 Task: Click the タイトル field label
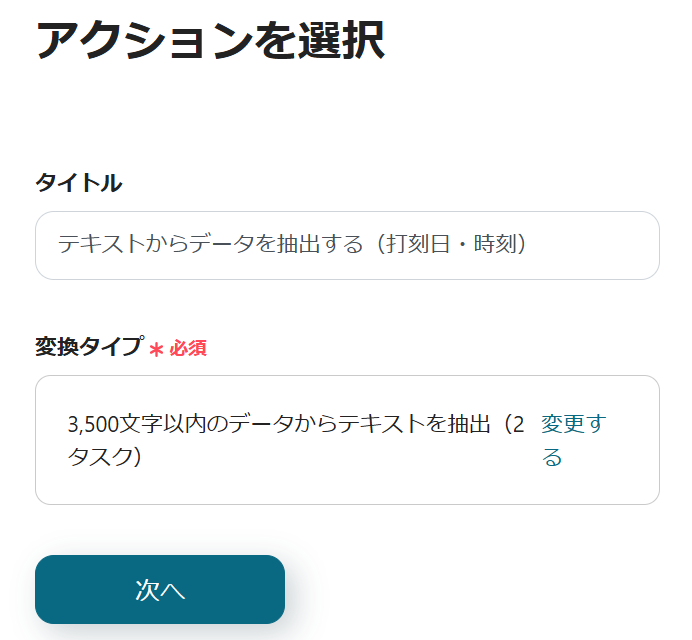pos(79,183)
